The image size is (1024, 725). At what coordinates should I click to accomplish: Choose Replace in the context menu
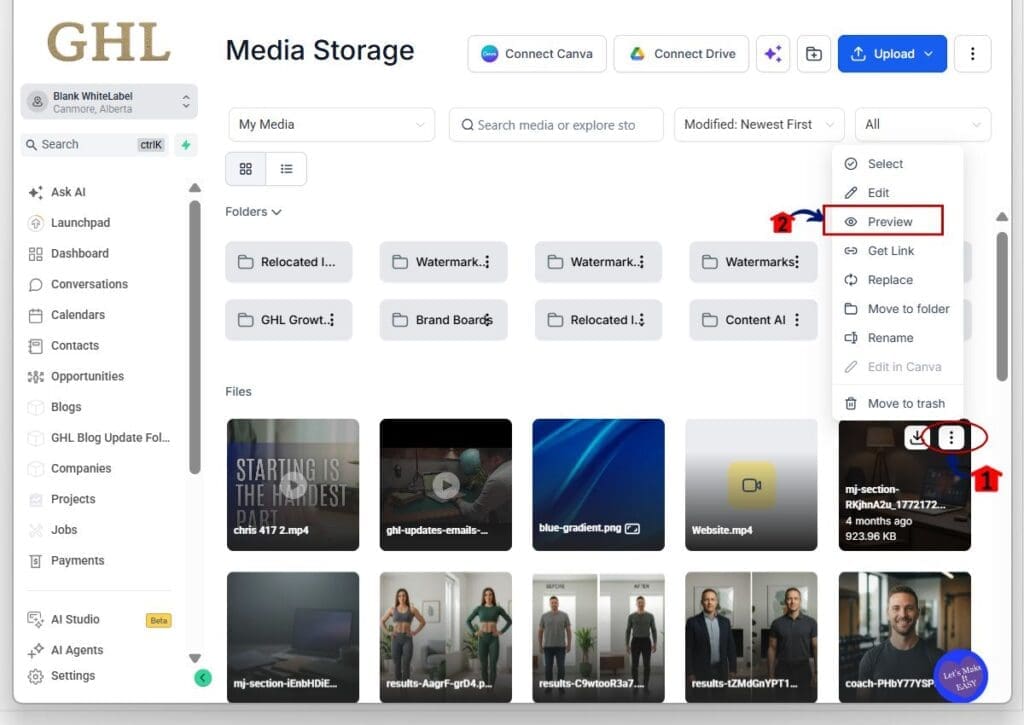click(x=897, y=280)
